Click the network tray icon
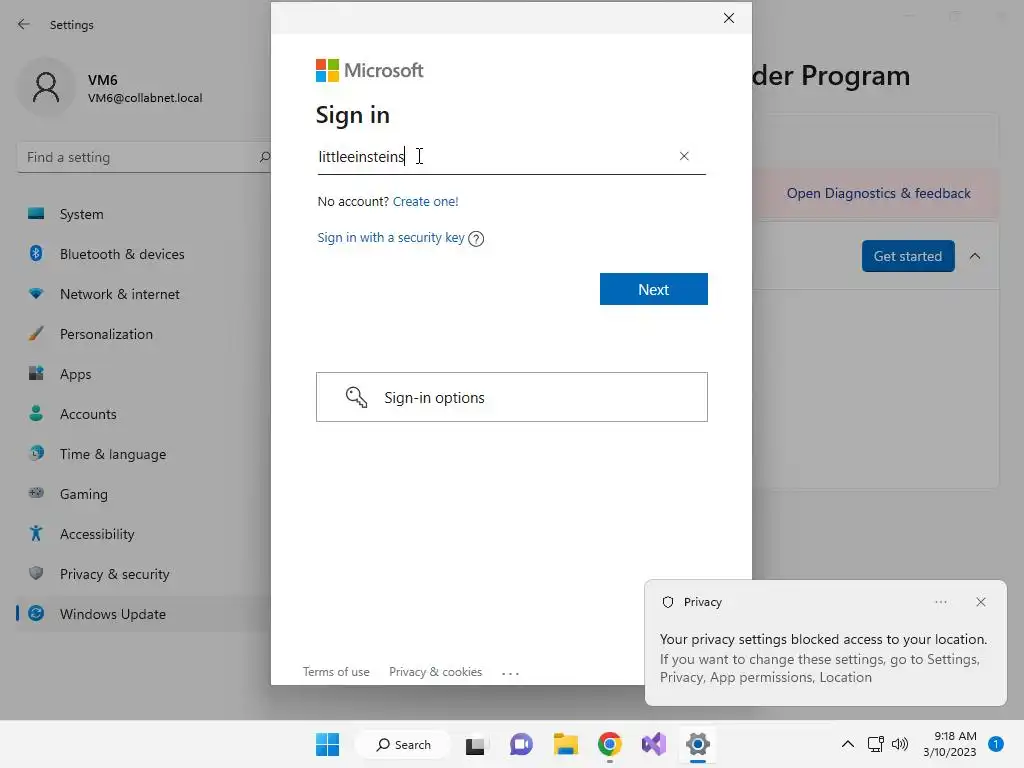 (x=875, y=744)
